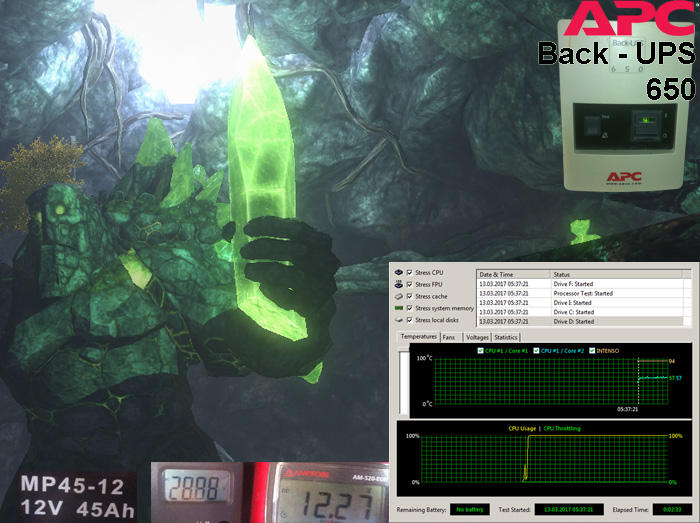Click the CPU chip icon beside Stress CPU
This screenshot has height=523, width=700.
399,272
